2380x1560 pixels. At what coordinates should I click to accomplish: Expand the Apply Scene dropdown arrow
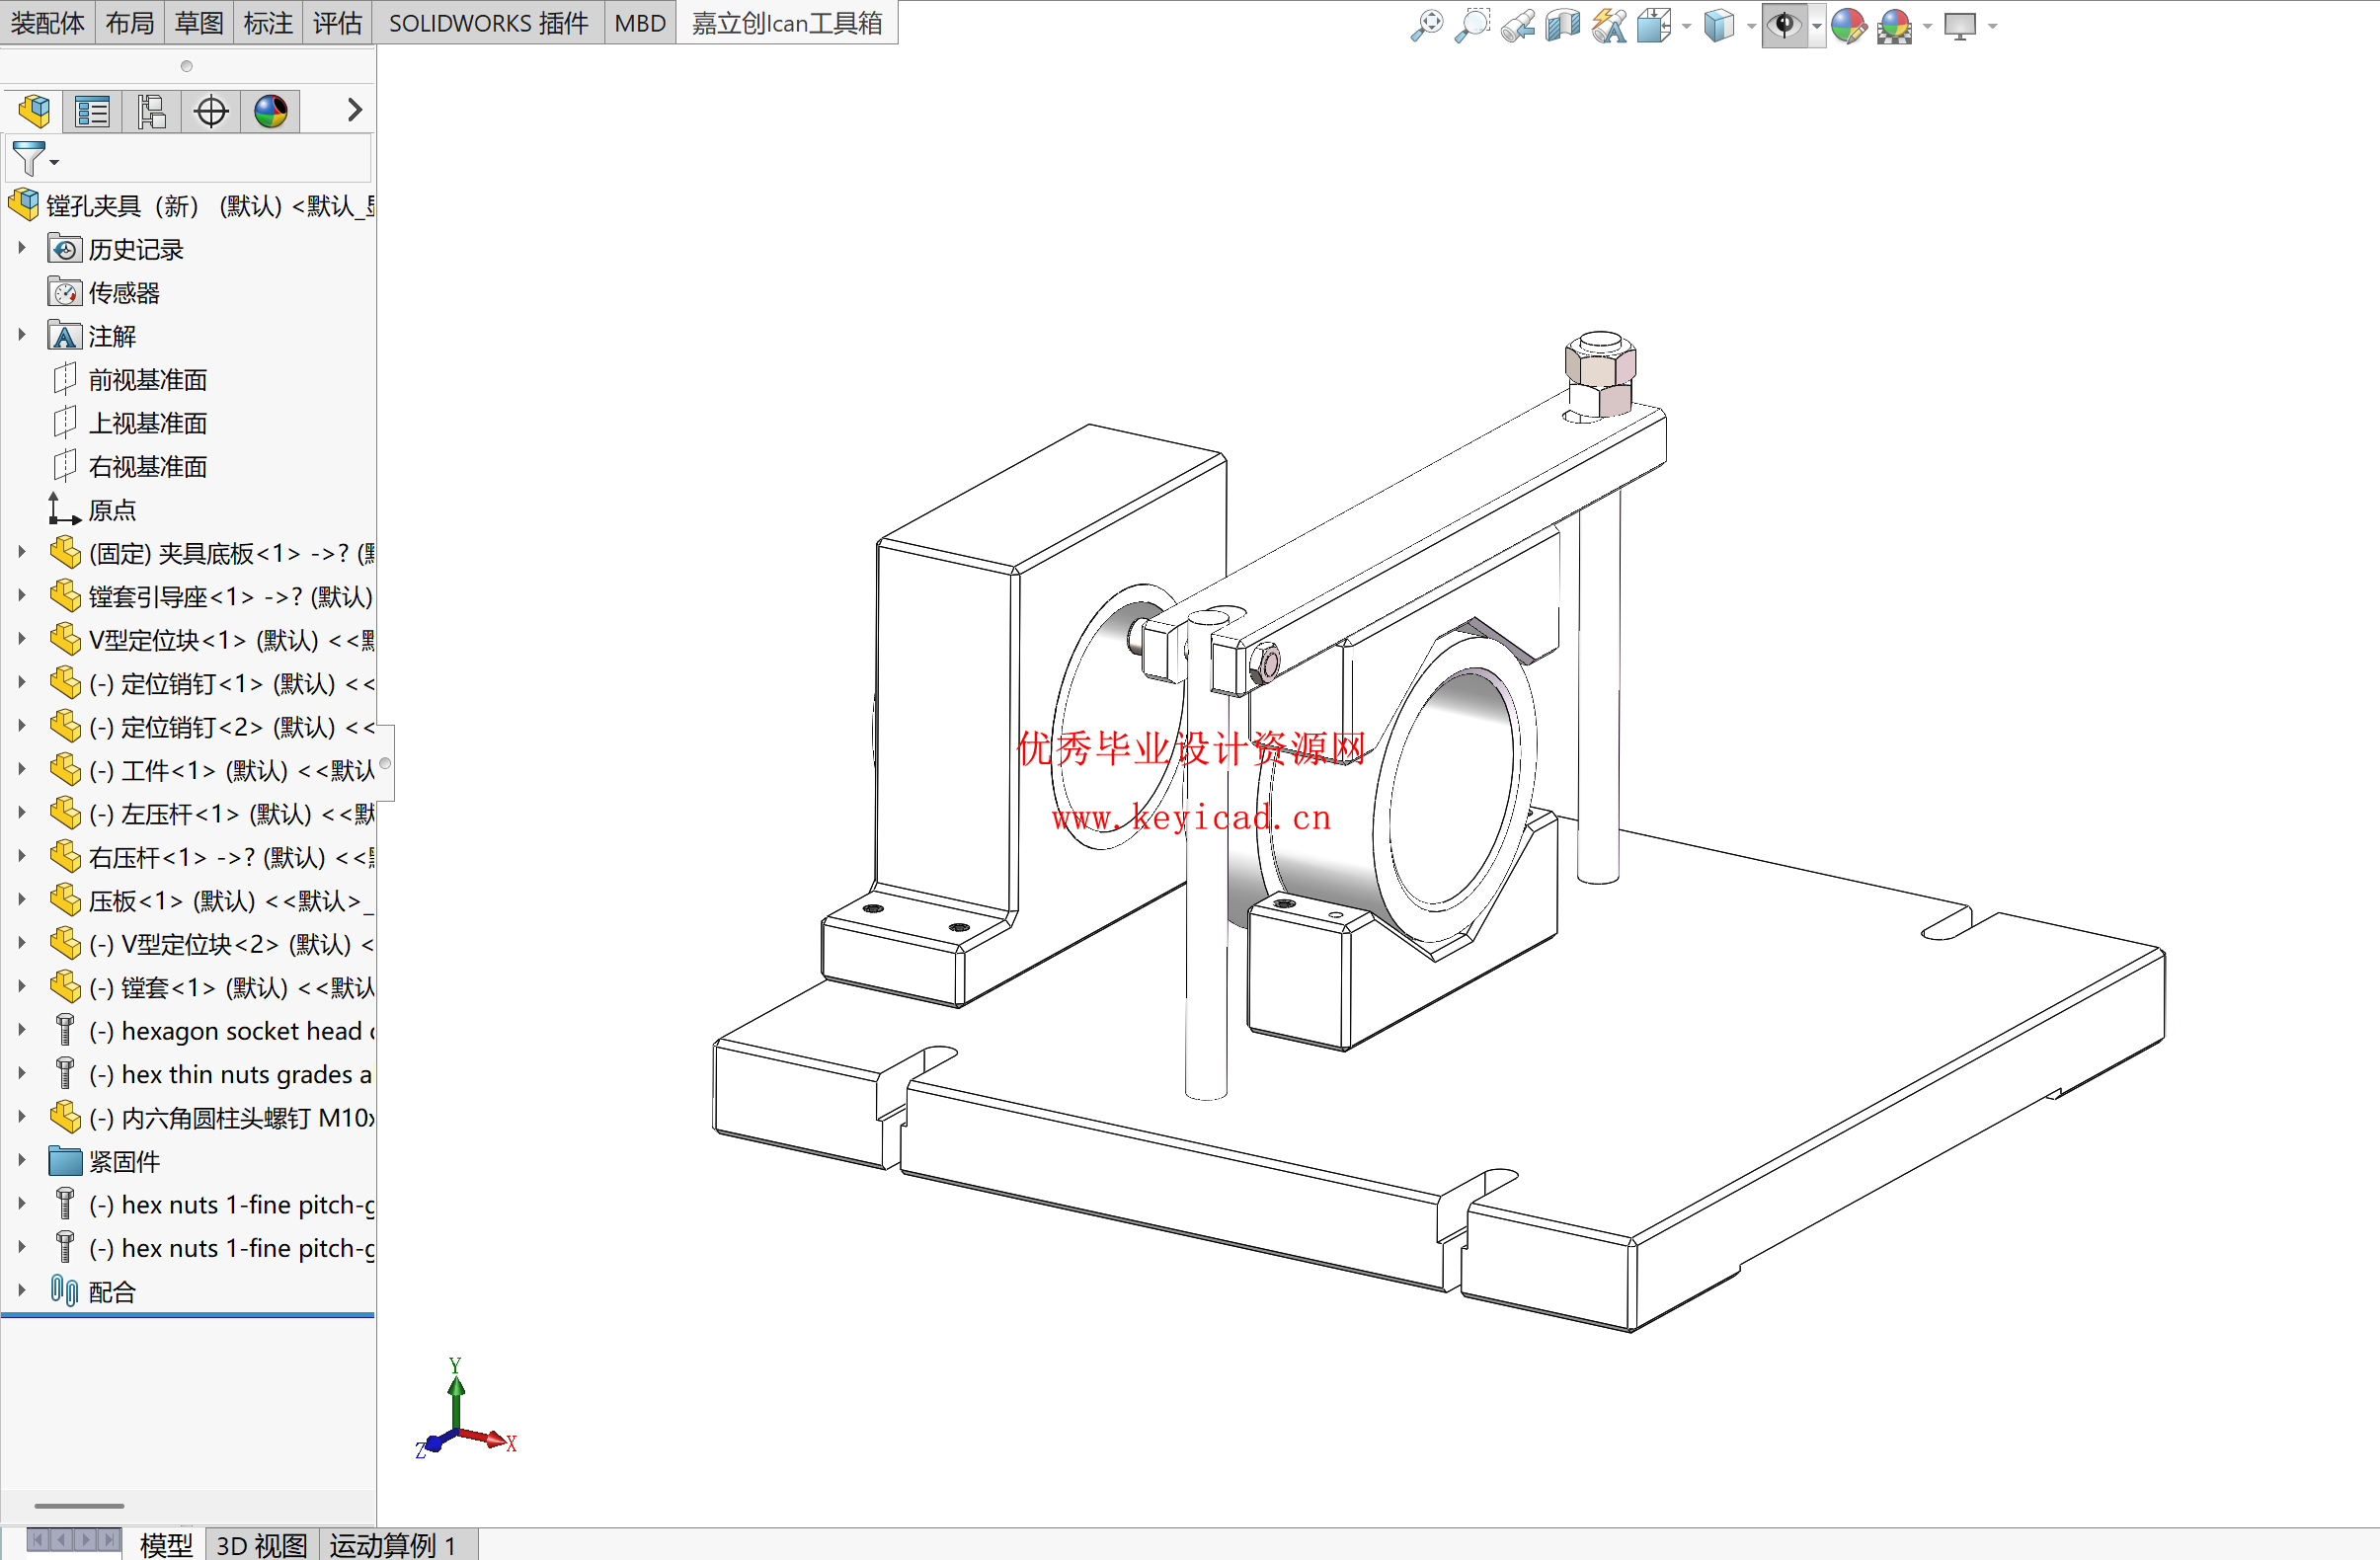1927,26
